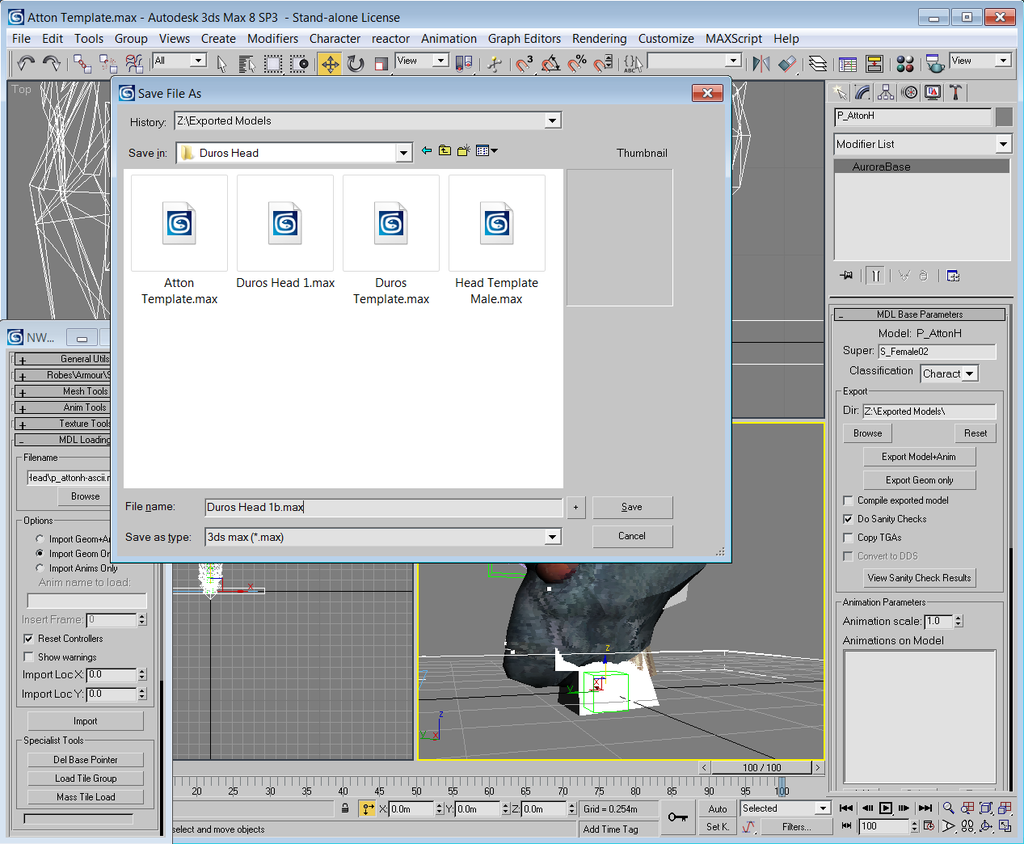Image resolution: width=1024 pixels, height=844 pixels.
Task: Open the Modifiers menu
Action: [x=272, y=39]
